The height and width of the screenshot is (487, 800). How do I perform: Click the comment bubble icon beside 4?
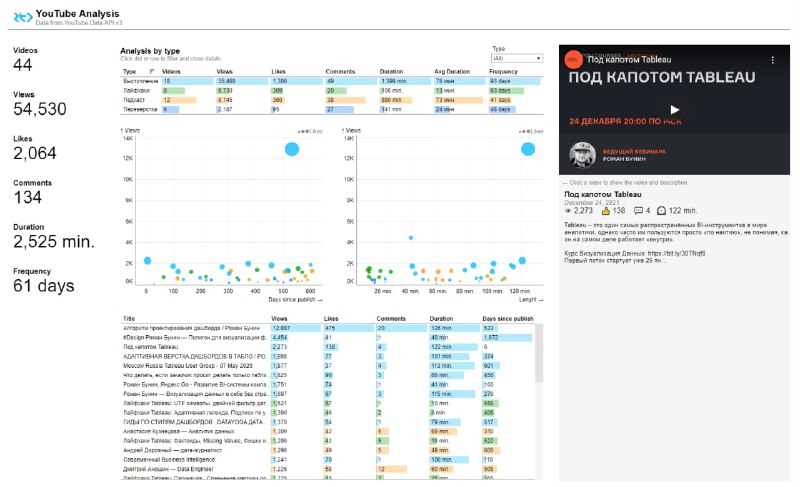638,211
